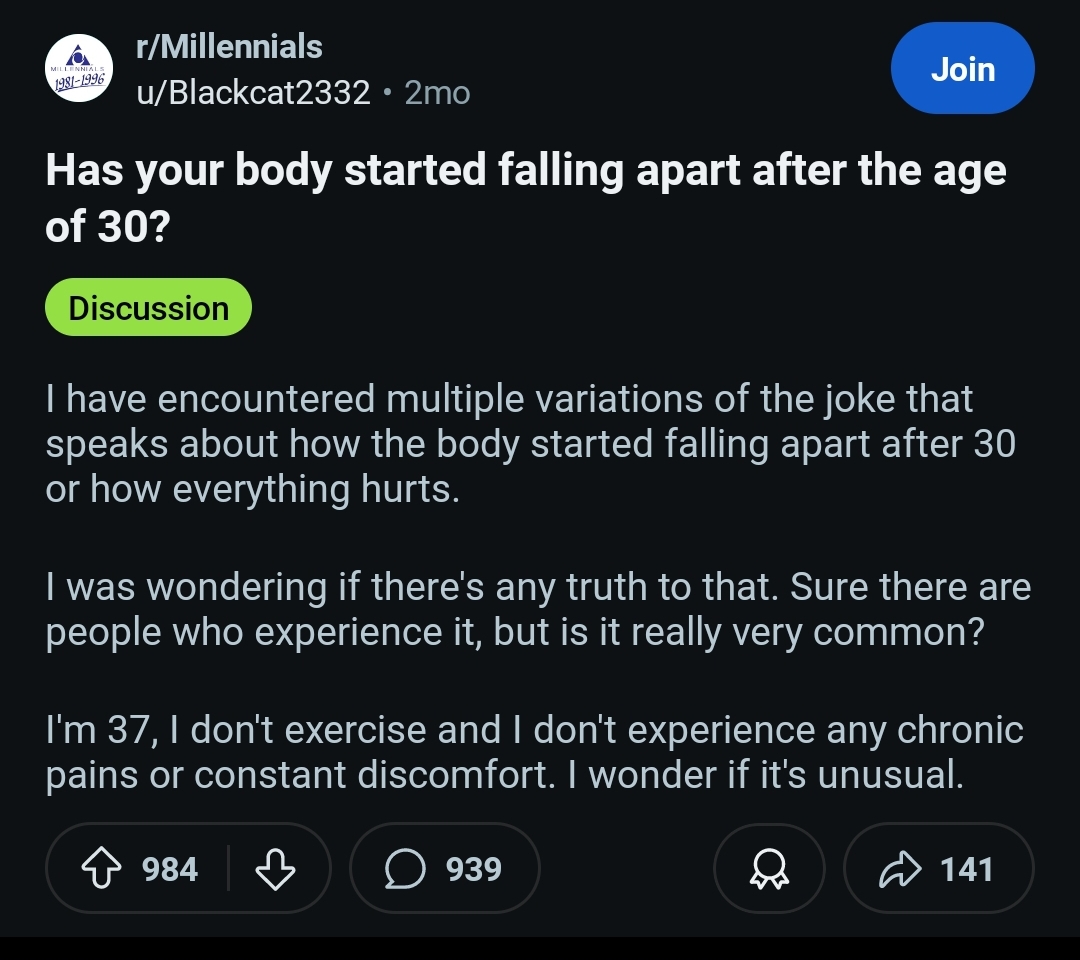Open the Millennials 1981-1996 community avatar

[x=79, y=68]
